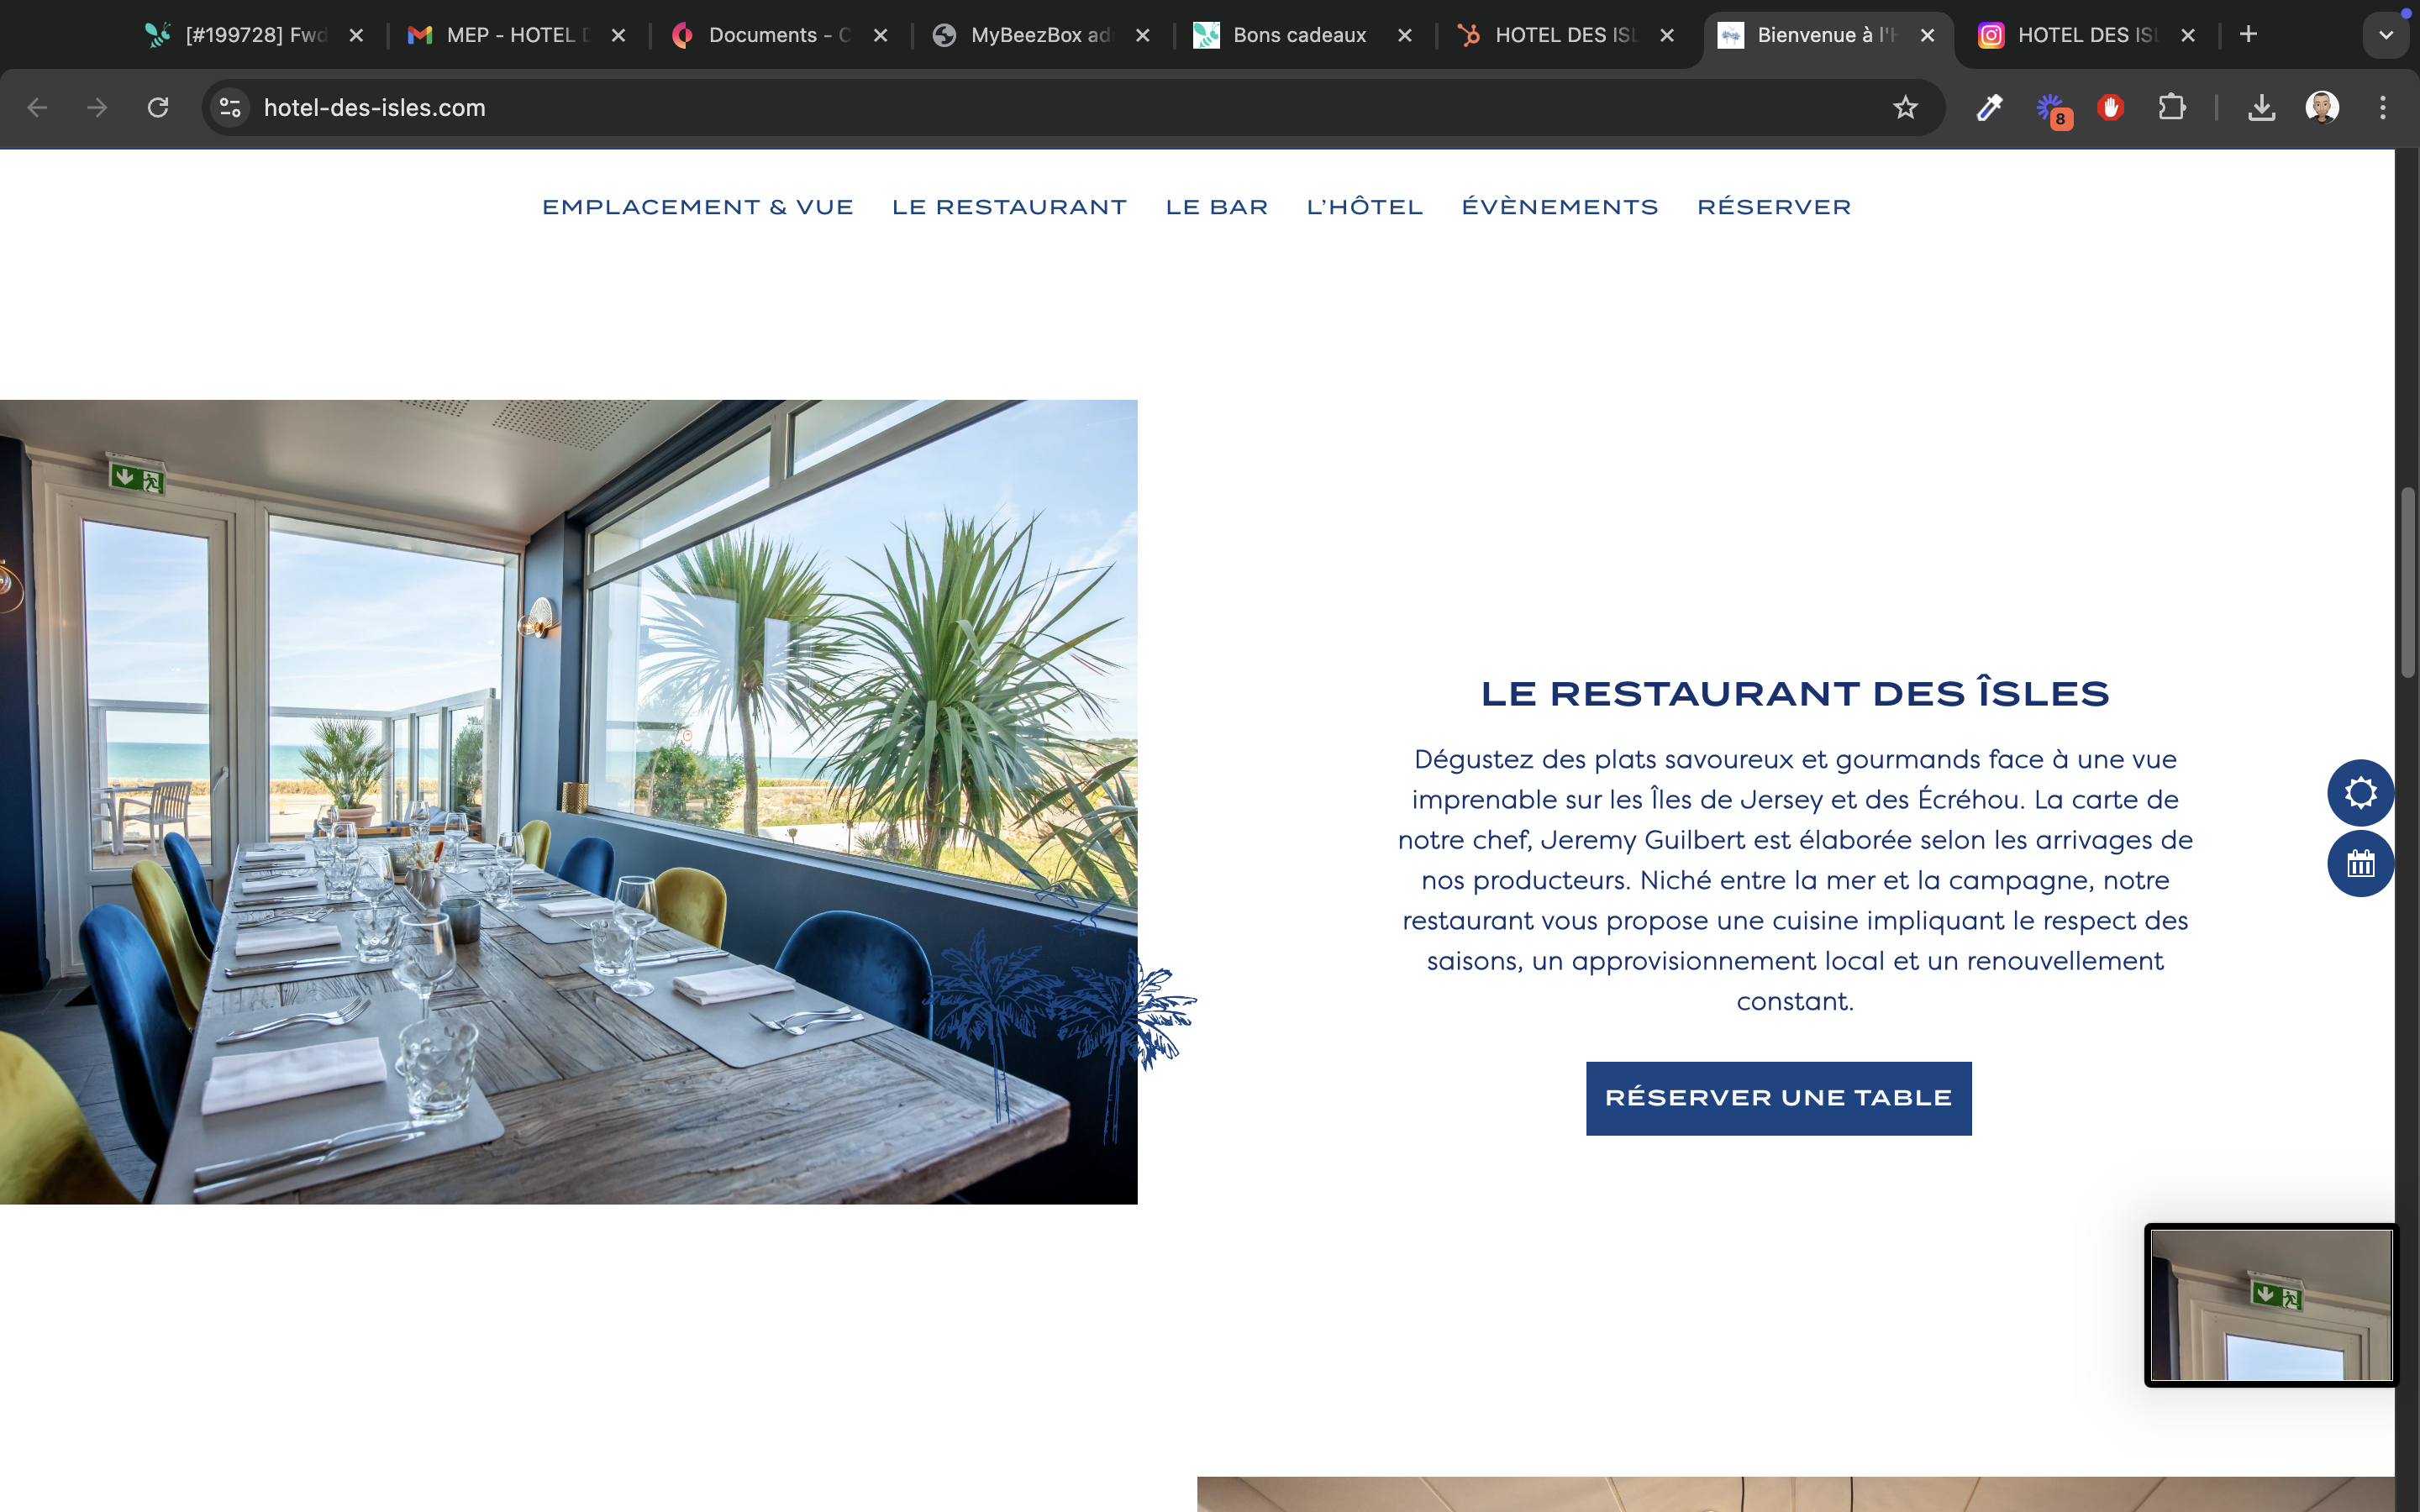The height and width of the screenshot is (1512, 2420).
Task: Click the floating round gear icon
Action: point(2360,793)
